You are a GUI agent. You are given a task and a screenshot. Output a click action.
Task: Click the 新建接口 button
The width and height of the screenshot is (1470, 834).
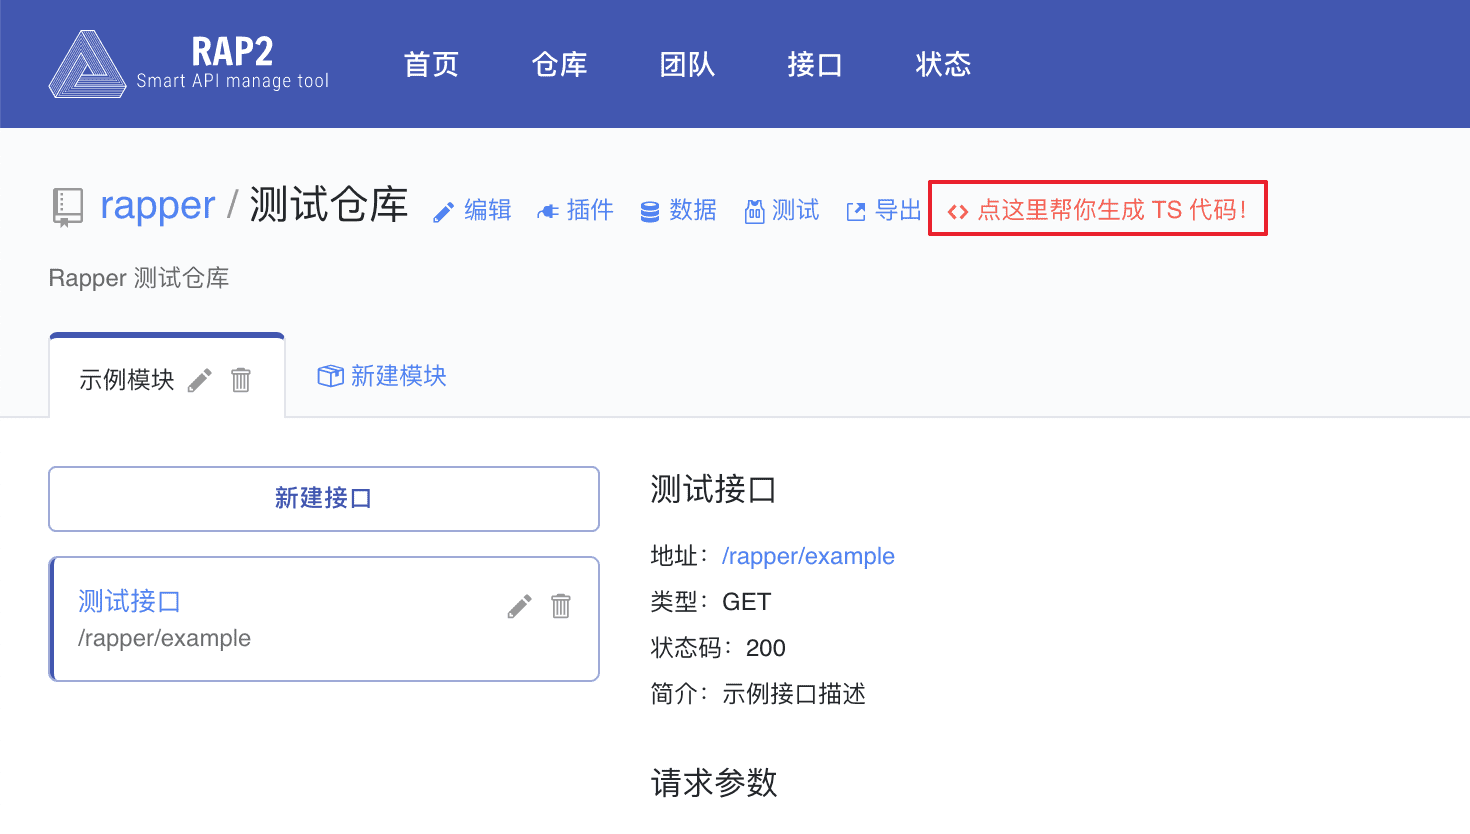point(324,498)
